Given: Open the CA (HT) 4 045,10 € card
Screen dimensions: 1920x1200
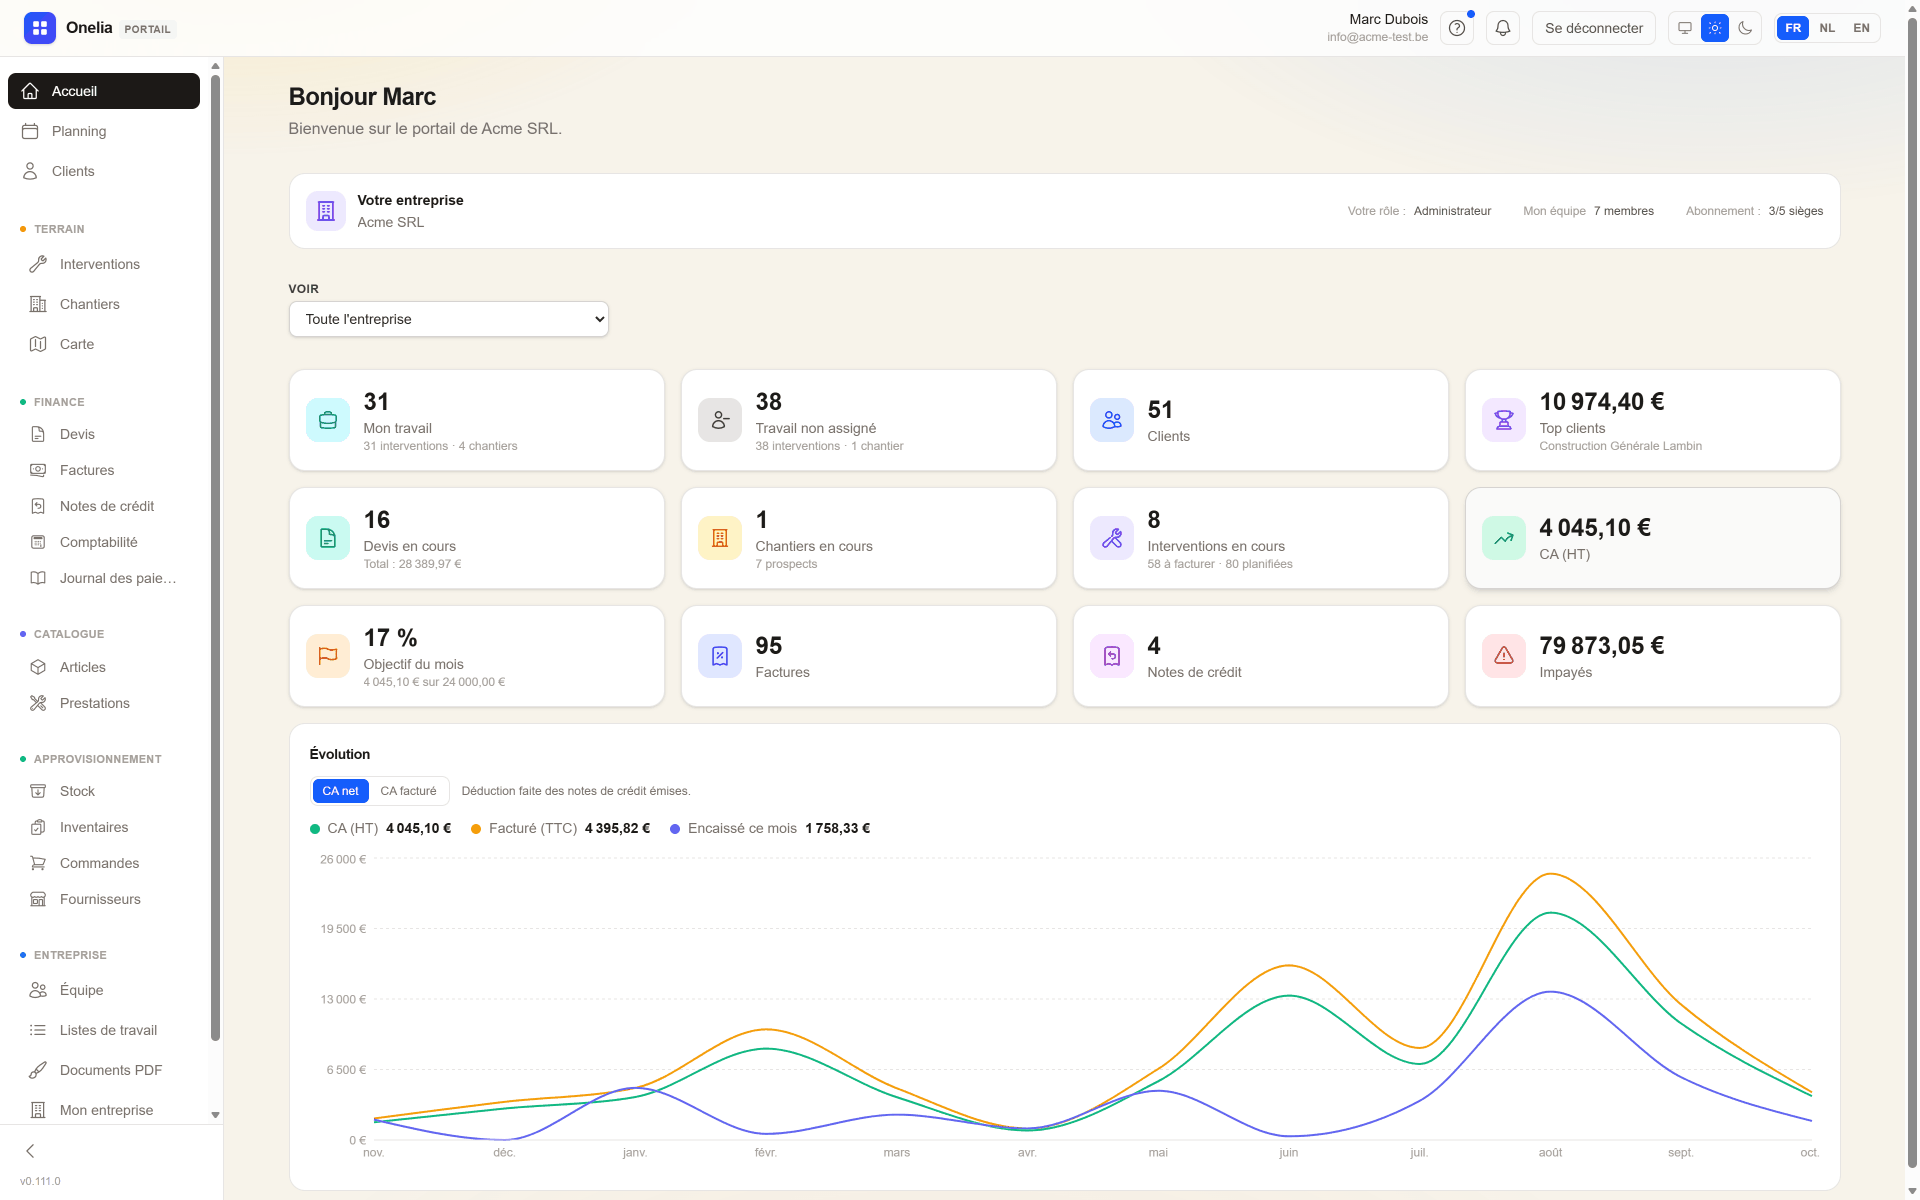Looking at the screenshot, I should 1652,538.
